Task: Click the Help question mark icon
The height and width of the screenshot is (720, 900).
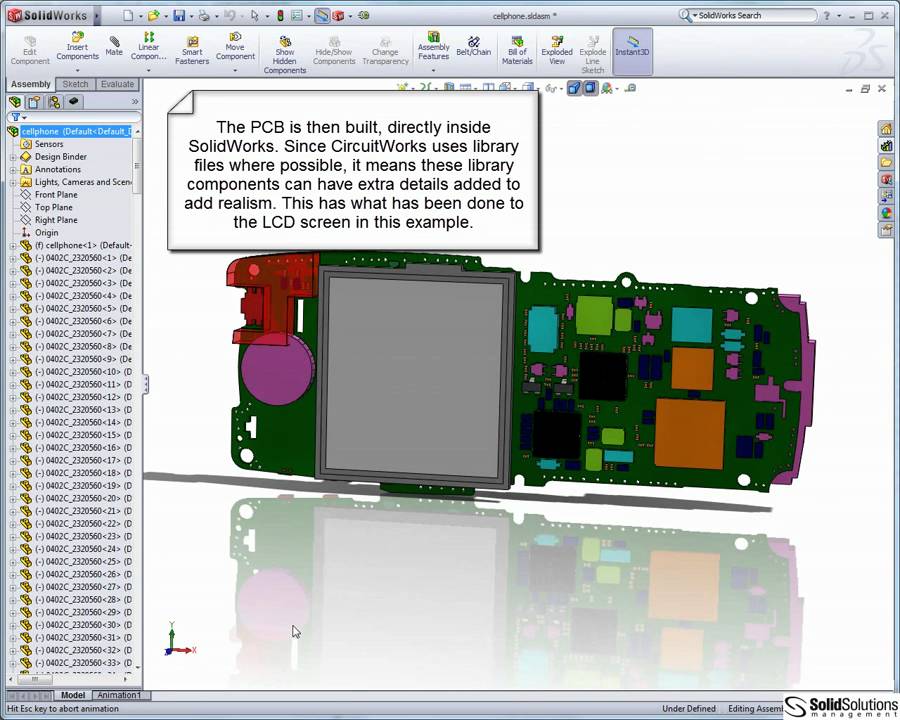Action: click(827, 16)
